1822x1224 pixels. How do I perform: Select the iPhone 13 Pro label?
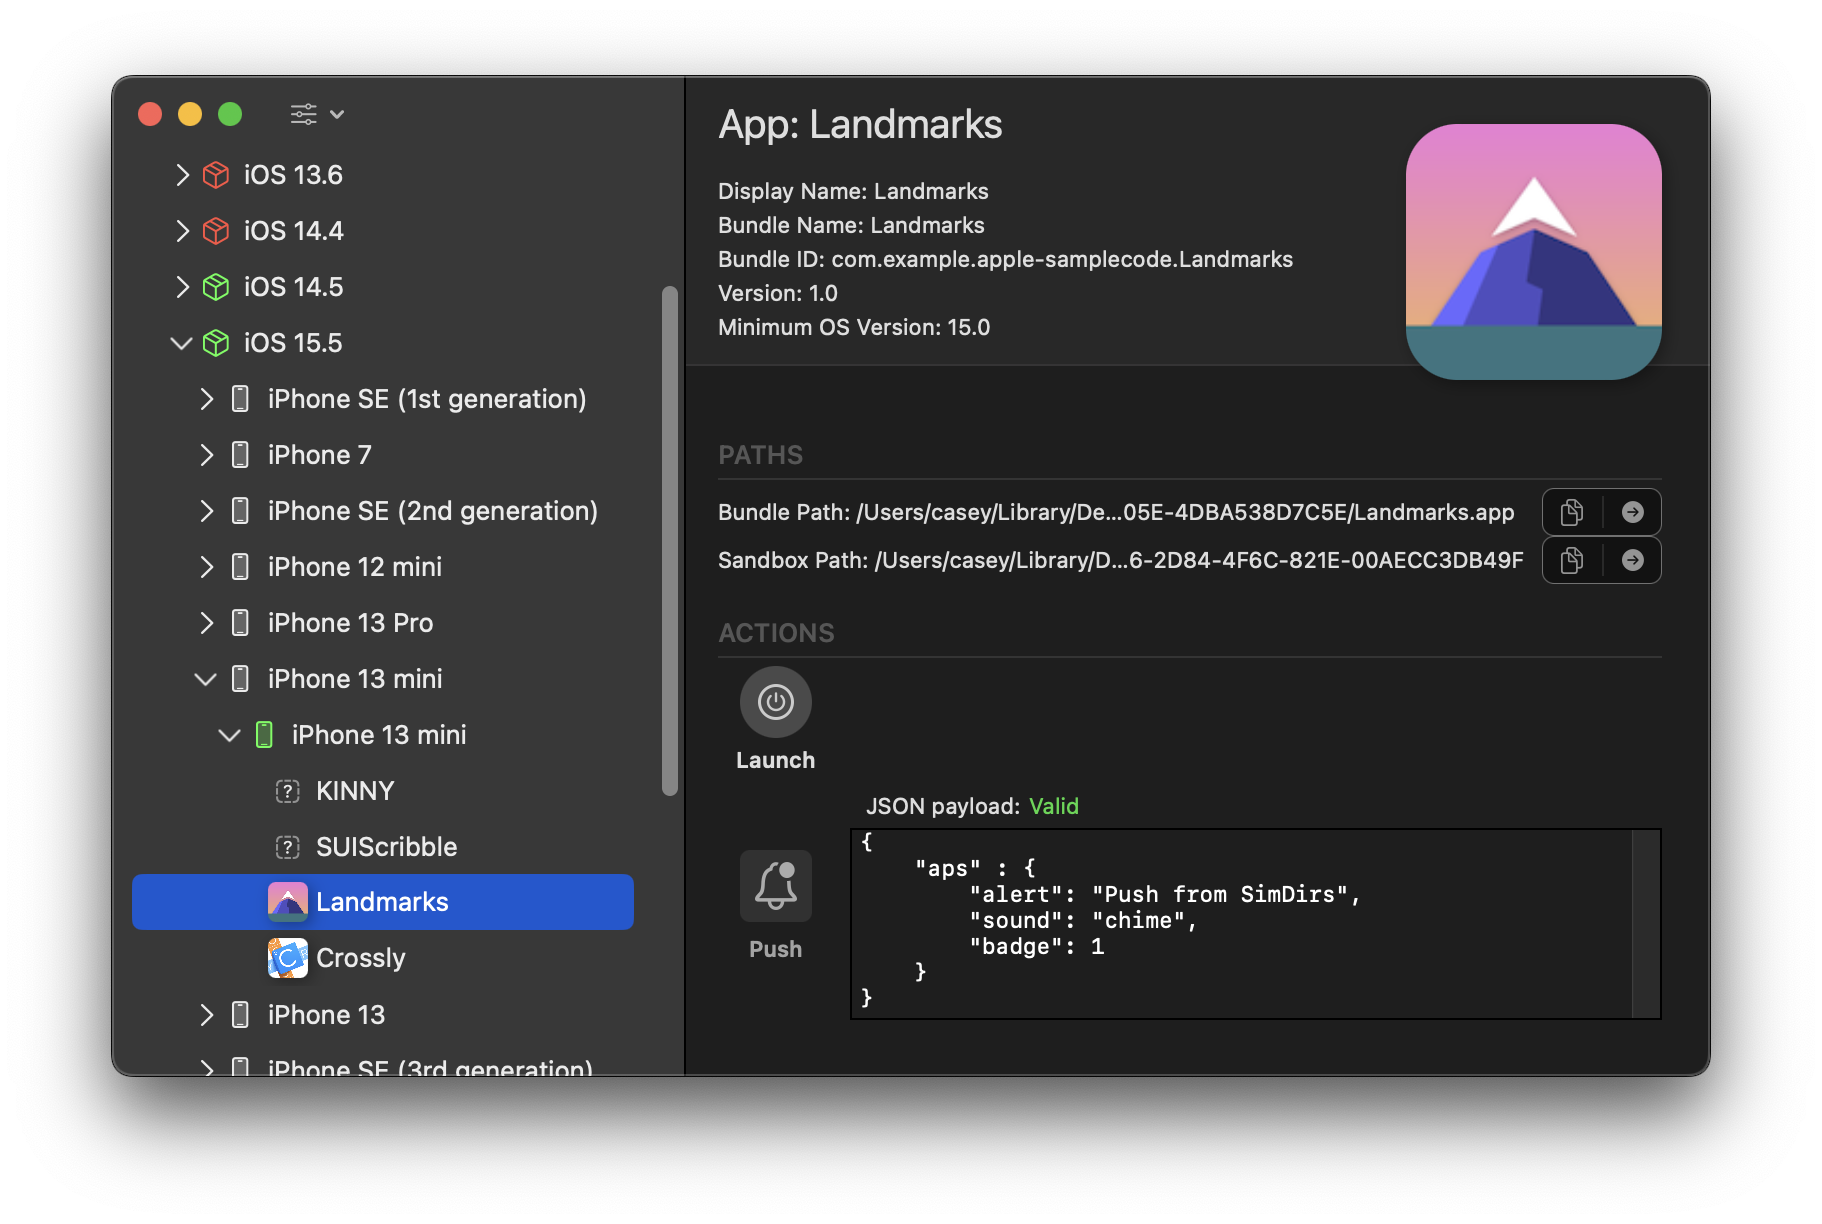click(350, 623)
